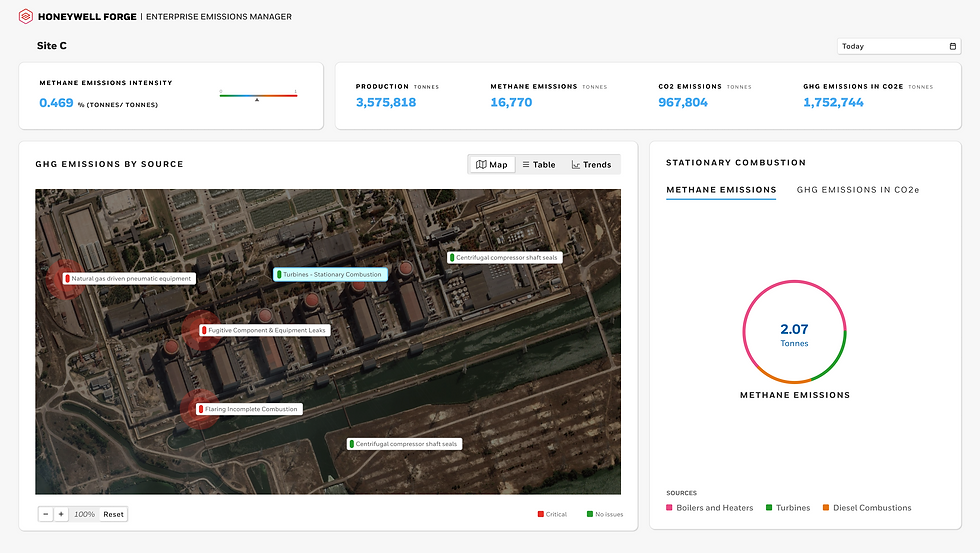Viewport: 980px width, 553px height.
Task: Click the Boilers and Heaters legend label
Action: point(714,507)
